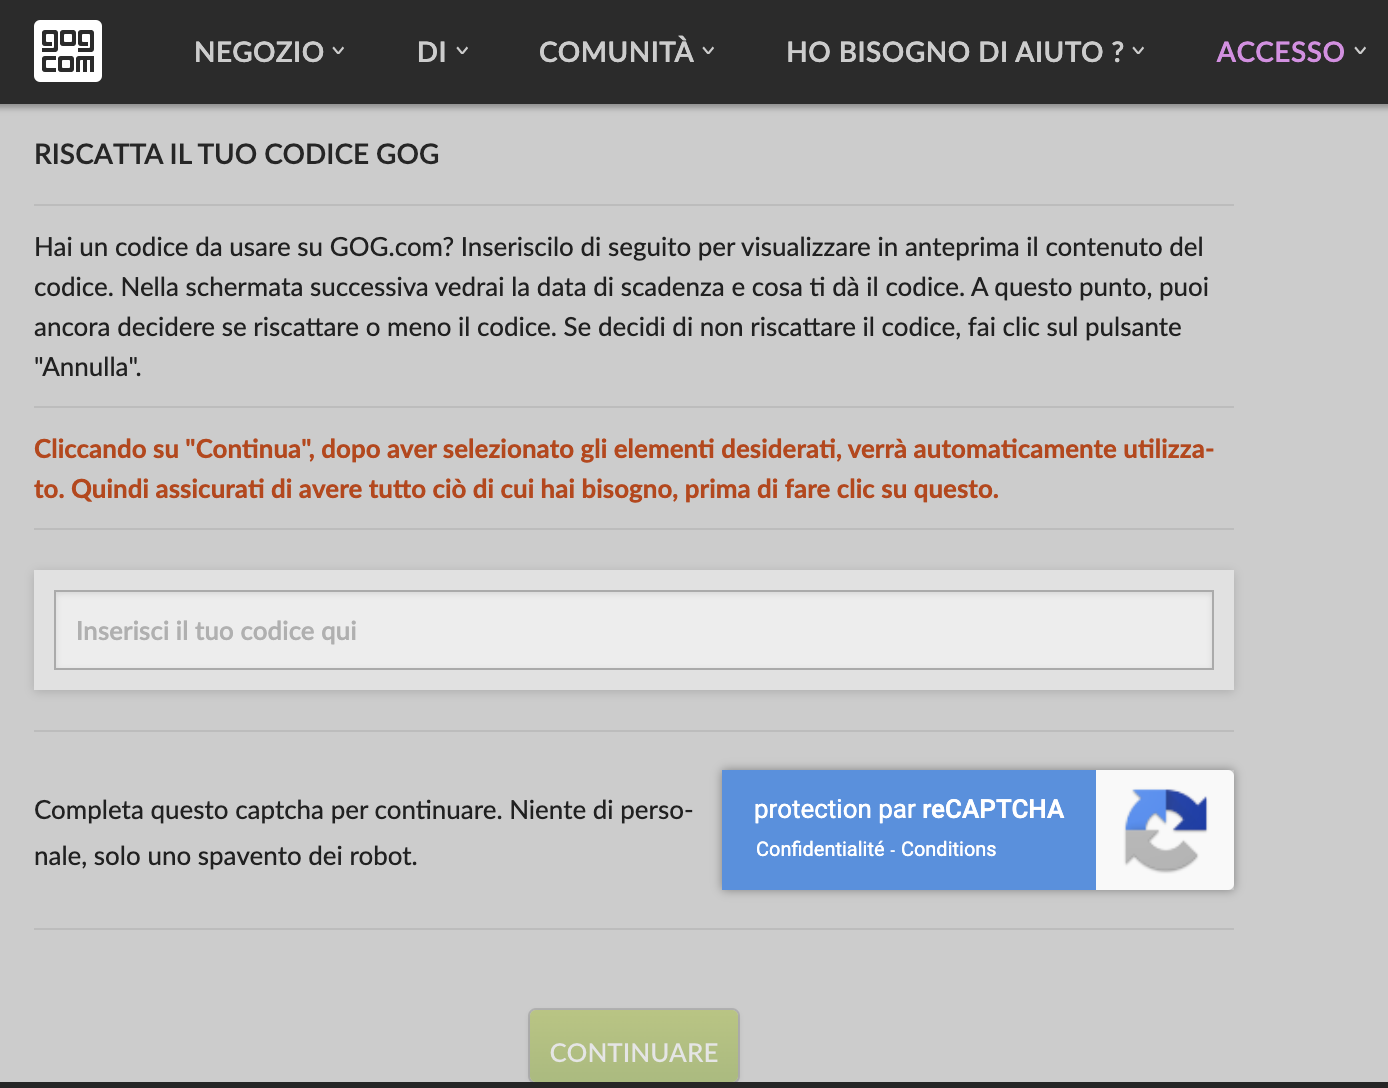The image size is (1388, 1088).
Task: Expand the chevron next to NEGOZIO
Action: (x=338, y=51)
